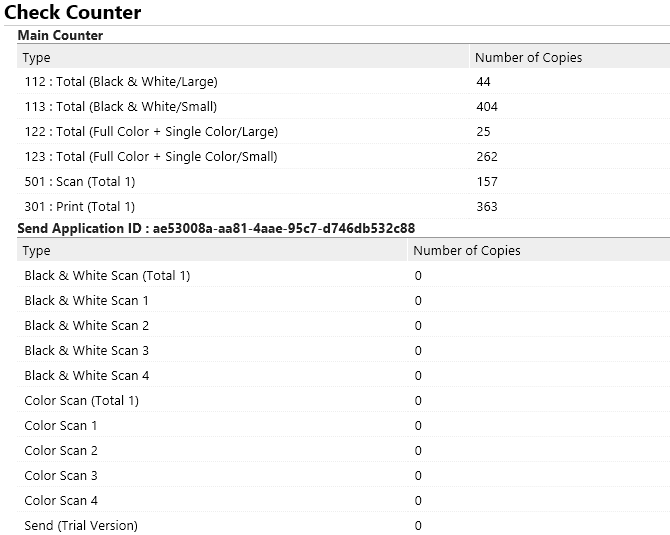Select the 113 Total Black & White/Small row
Screen dimensions: 670x535
(121, 107)
